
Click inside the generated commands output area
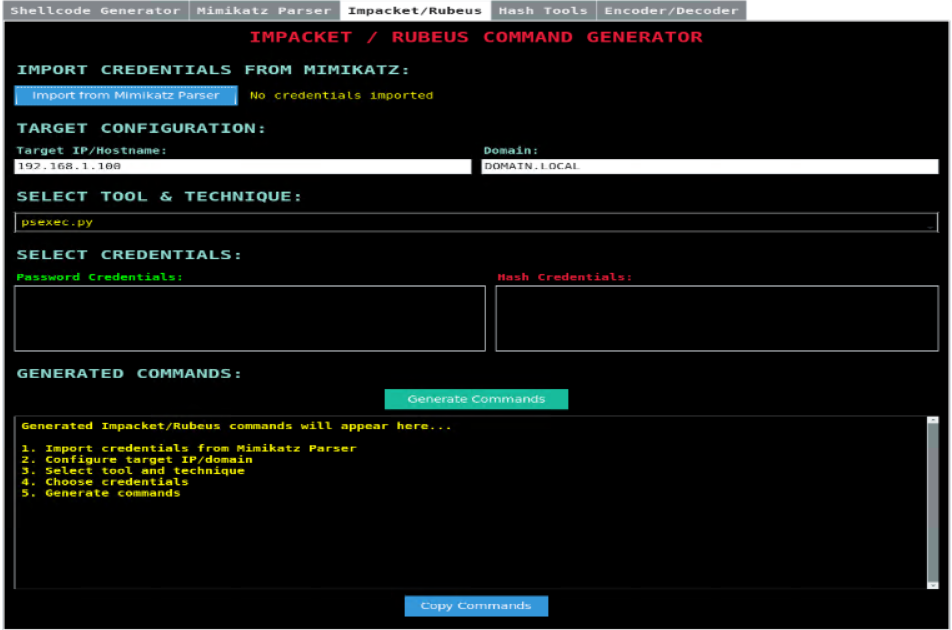point(470,540)
